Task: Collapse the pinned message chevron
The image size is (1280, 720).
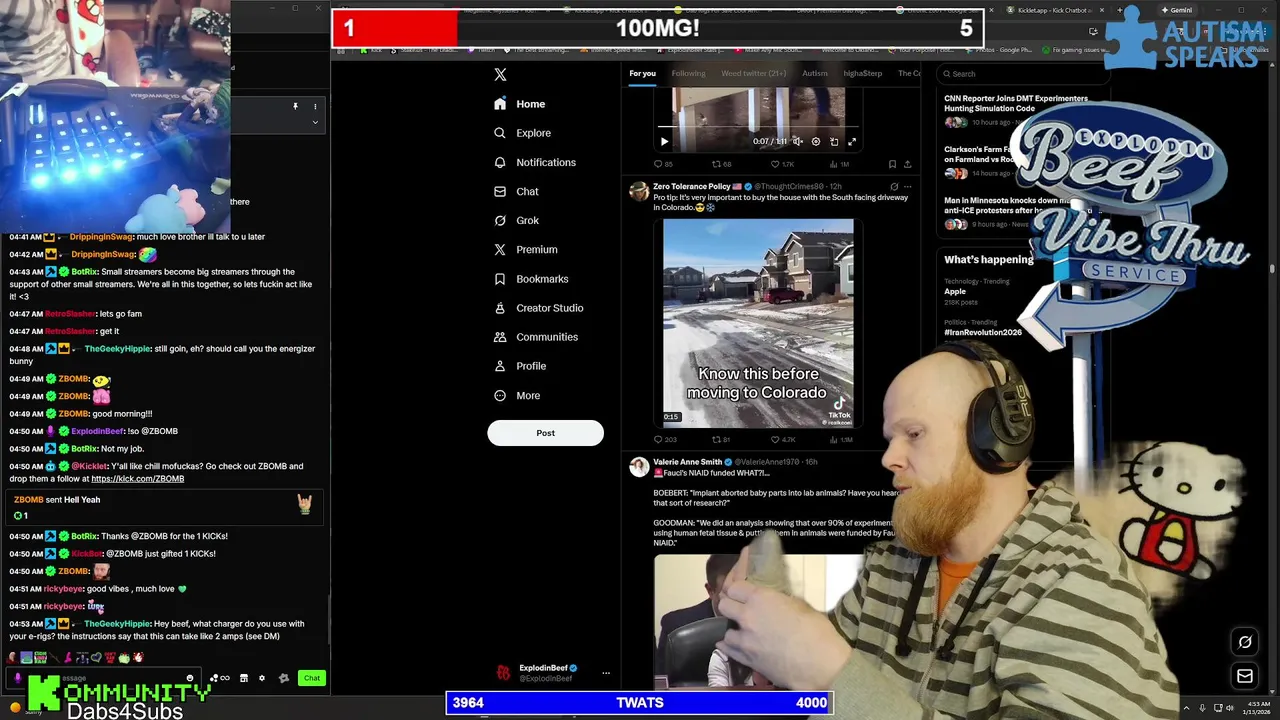Action: pos(315,123)
